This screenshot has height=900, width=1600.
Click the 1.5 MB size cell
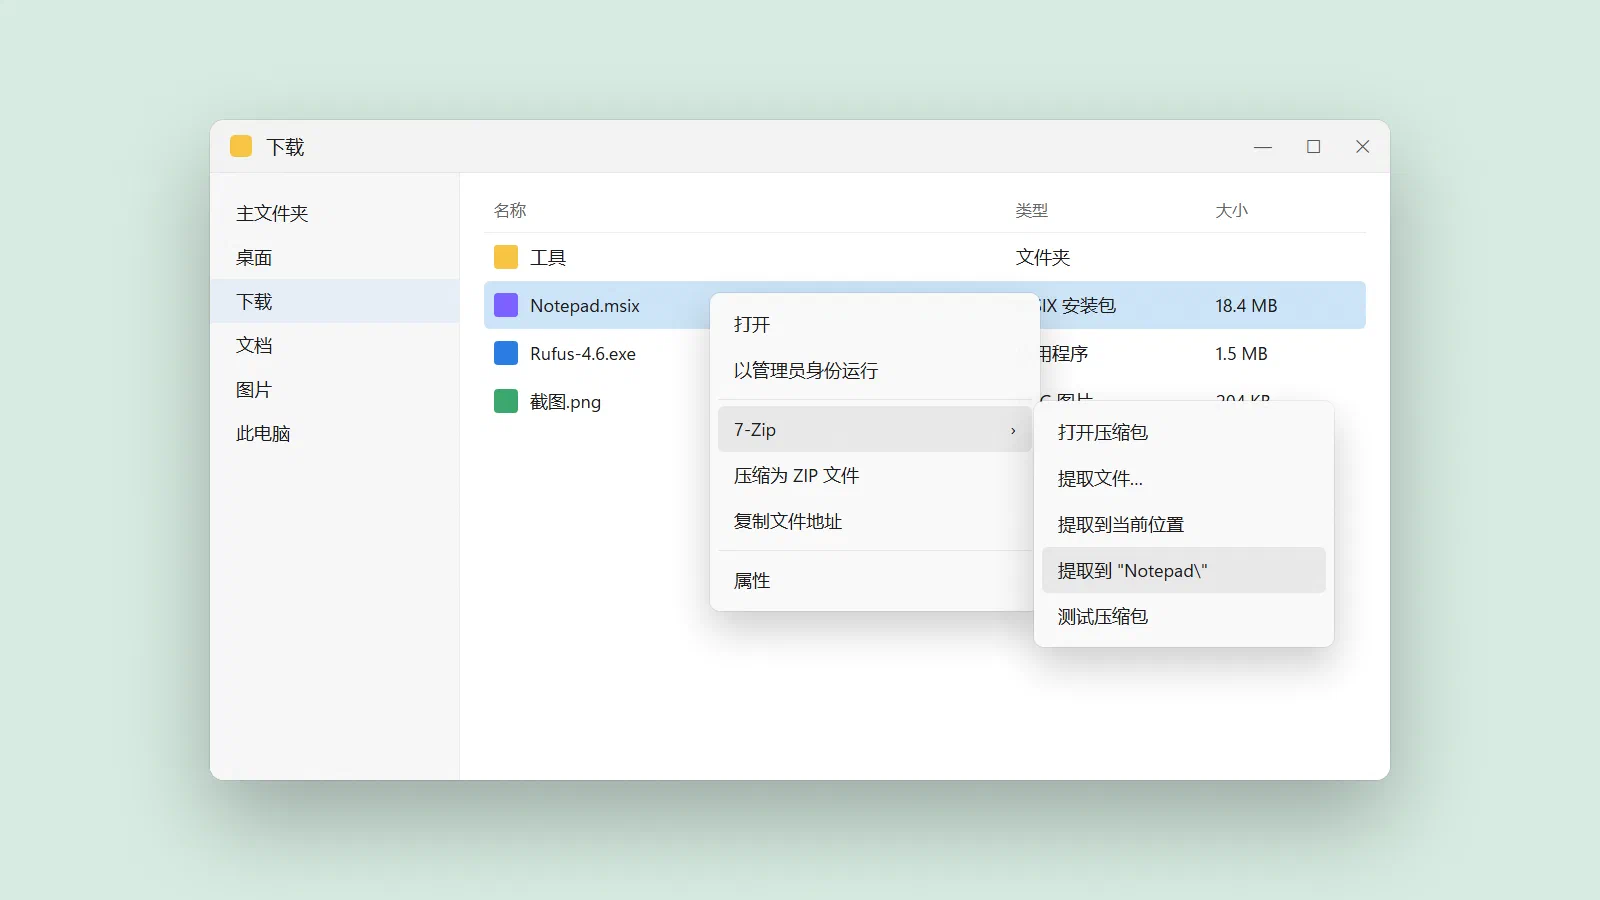tap(1241, 353)
